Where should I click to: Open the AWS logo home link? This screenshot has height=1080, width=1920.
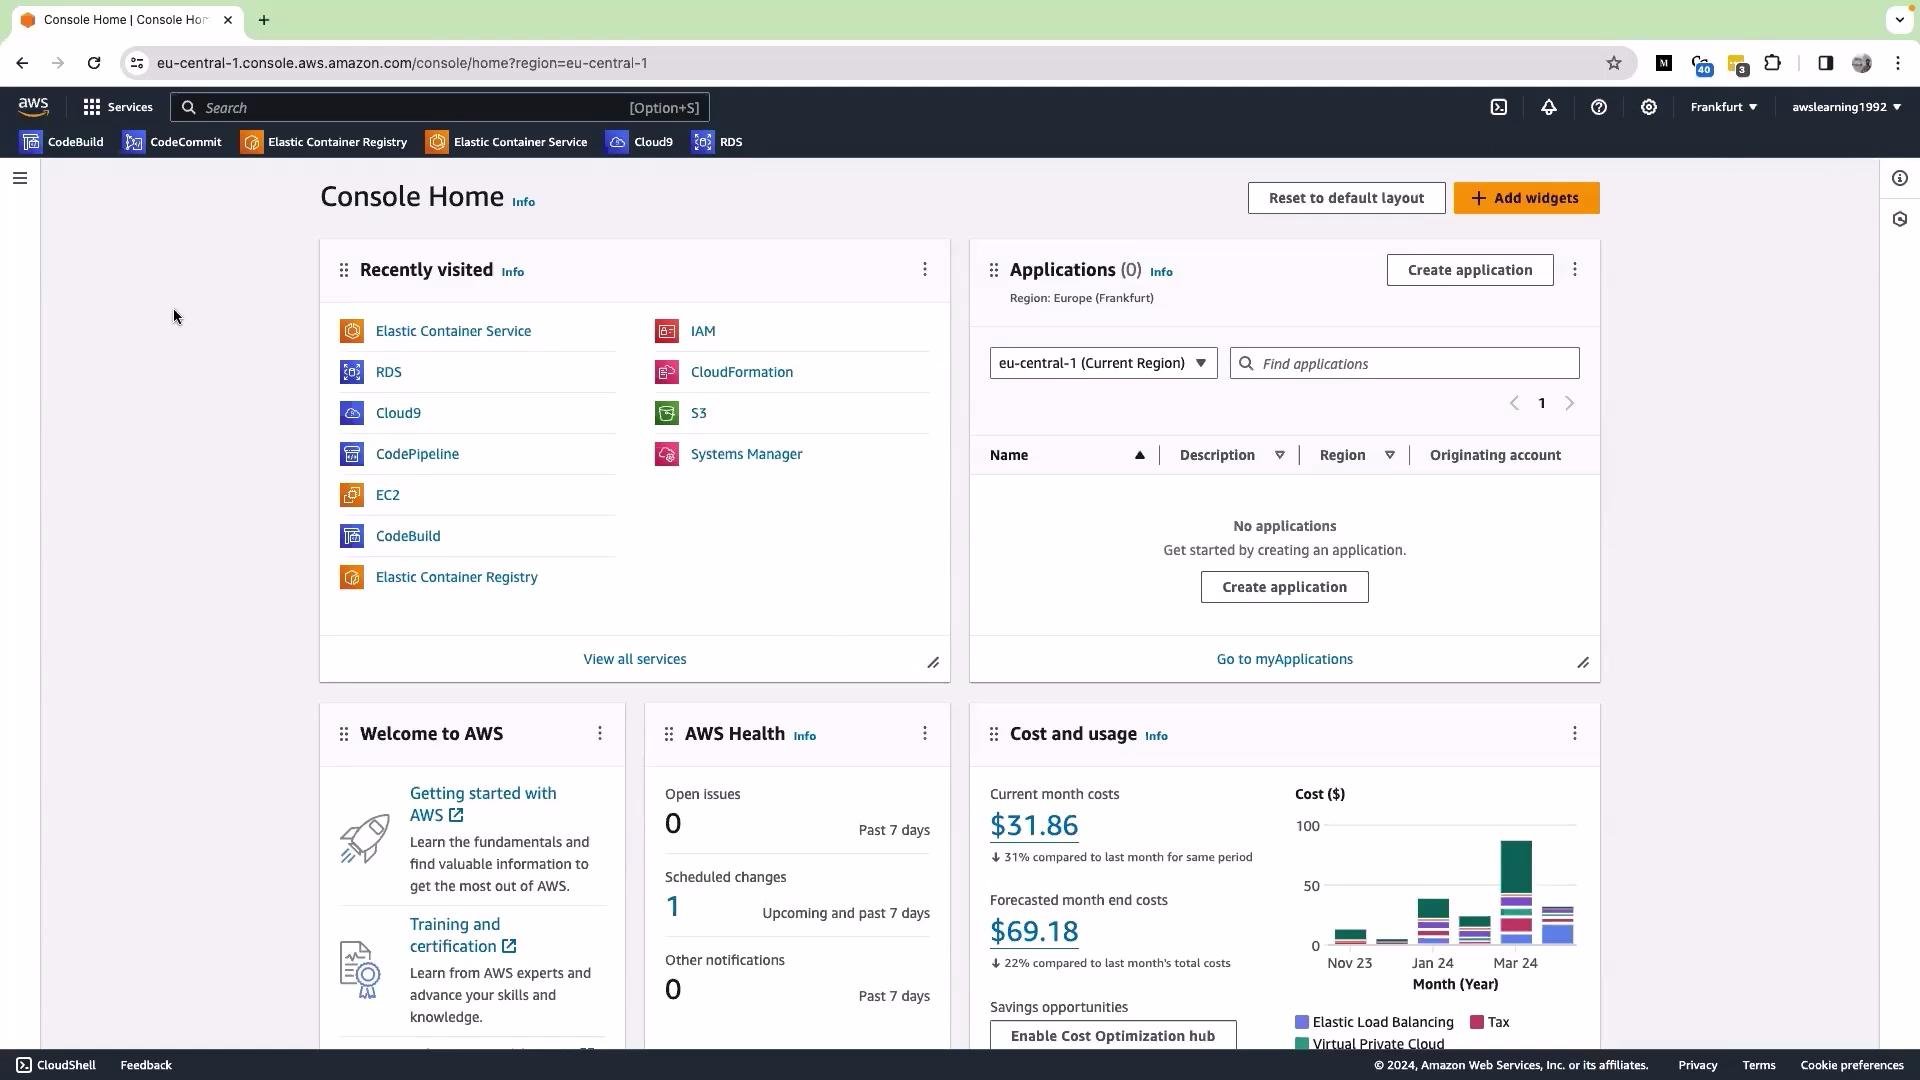pyautogui.click(x=33, y=107)
